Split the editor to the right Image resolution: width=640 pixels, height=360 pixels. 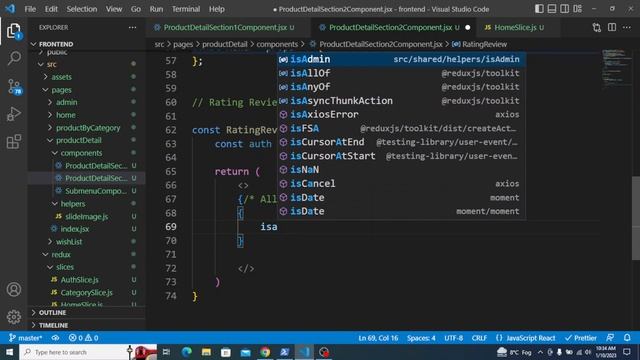click(x=611, y=27)
